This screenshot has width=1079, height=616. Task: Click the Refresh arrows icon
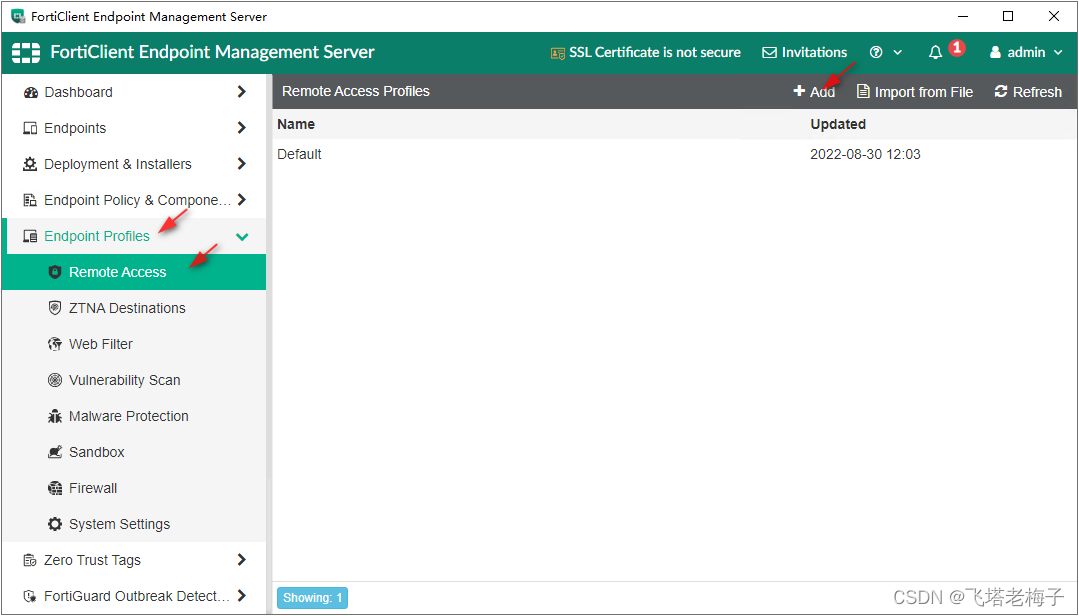[1001, 91]
